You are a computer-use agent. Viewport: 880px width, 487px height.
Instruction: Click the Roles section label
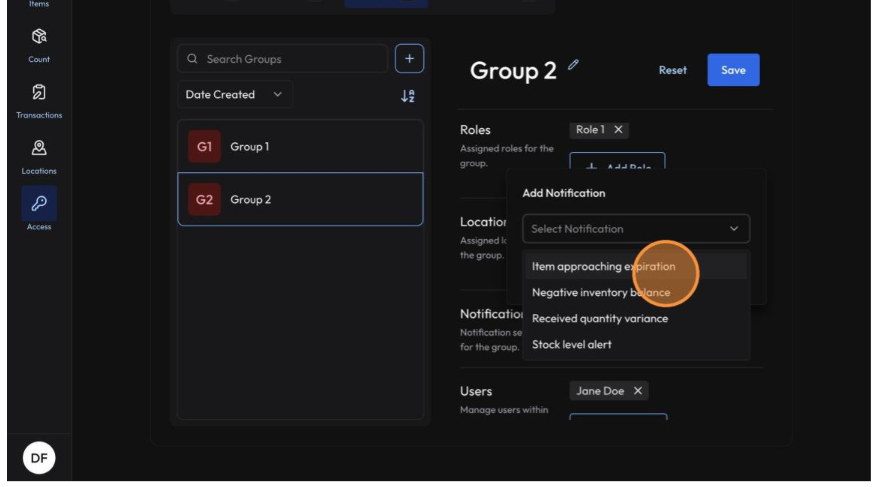[x=475, y=130]
